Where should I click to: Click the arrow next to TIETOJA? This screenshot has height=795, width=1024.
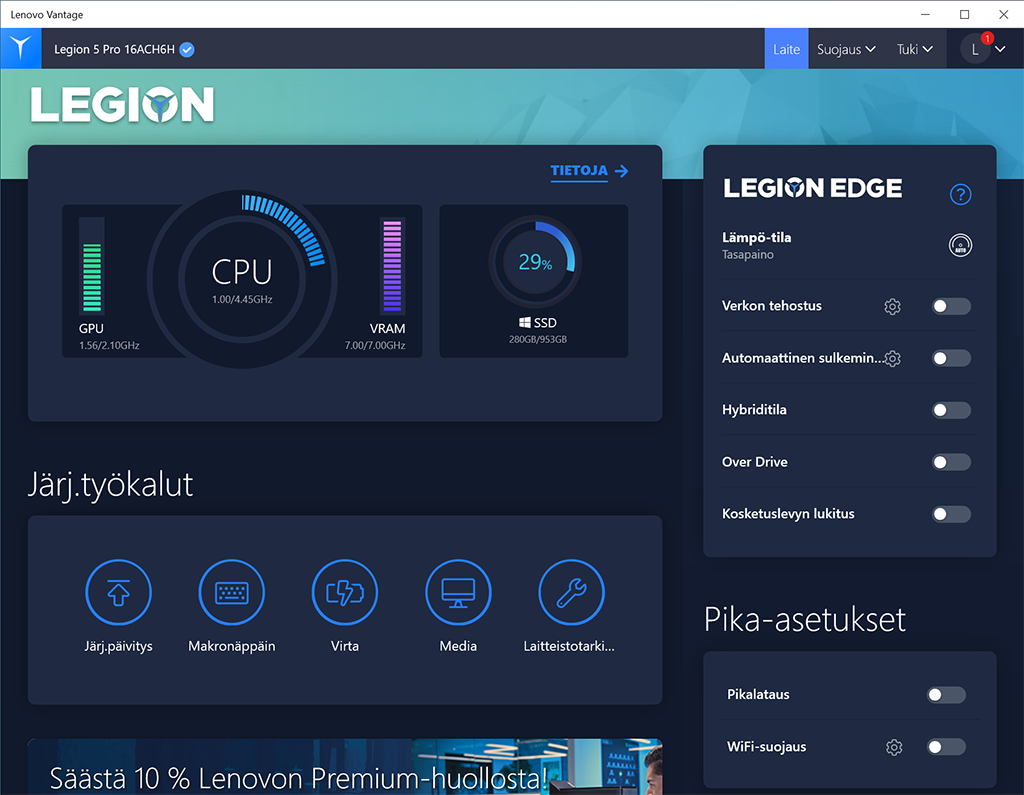pyautogui.click(x=622, y=171)
